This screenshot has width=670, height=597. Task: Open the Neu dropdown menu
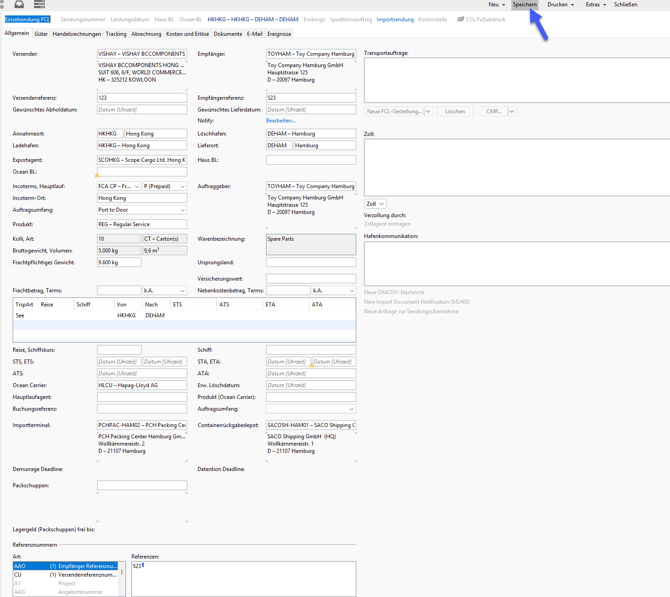496,5
